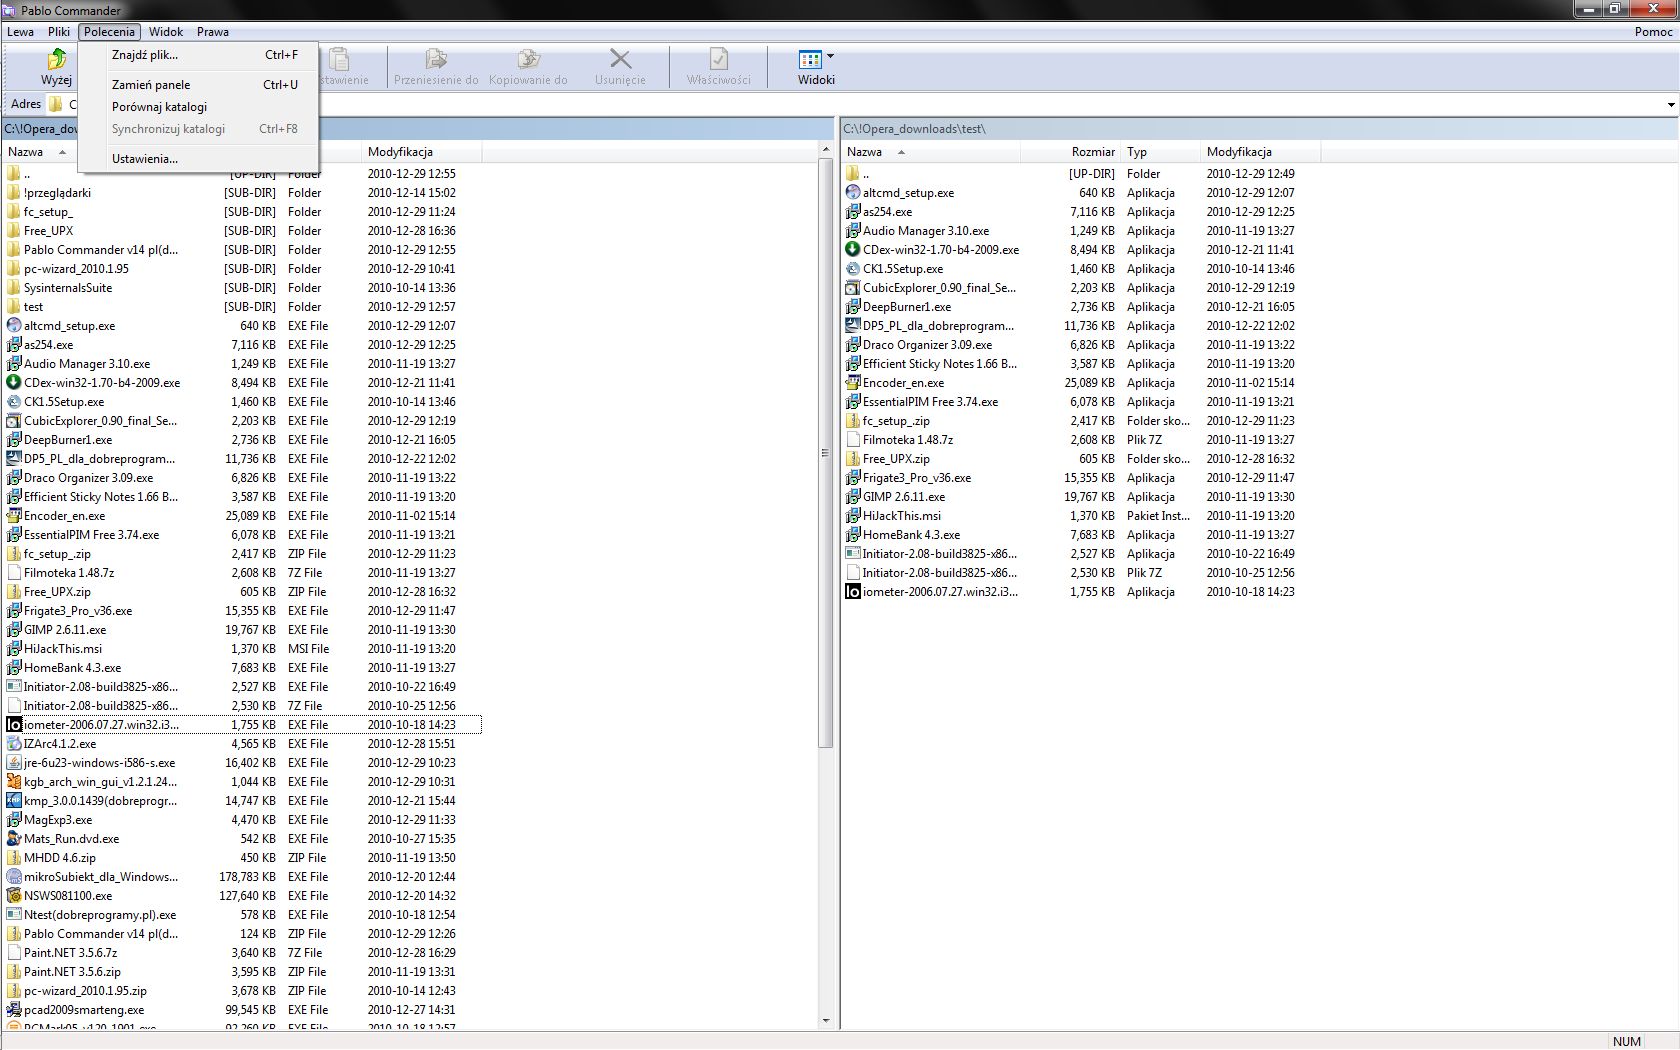Open the Prawa menu
The image size is (1680, 1050).
click(213, 32)
